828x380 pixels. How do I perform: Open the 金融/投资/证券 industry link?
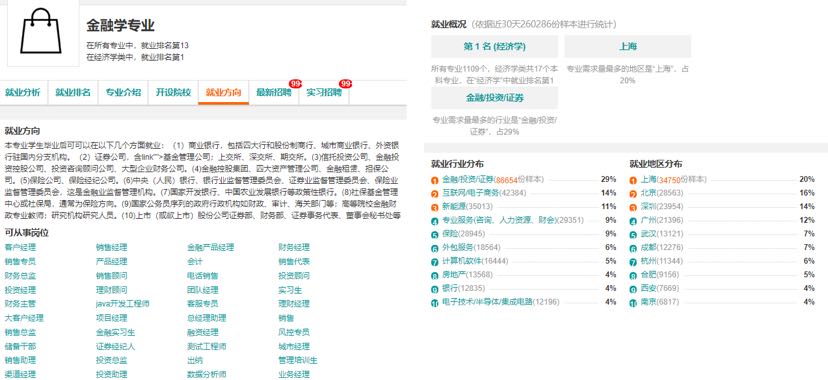[468, 180]
